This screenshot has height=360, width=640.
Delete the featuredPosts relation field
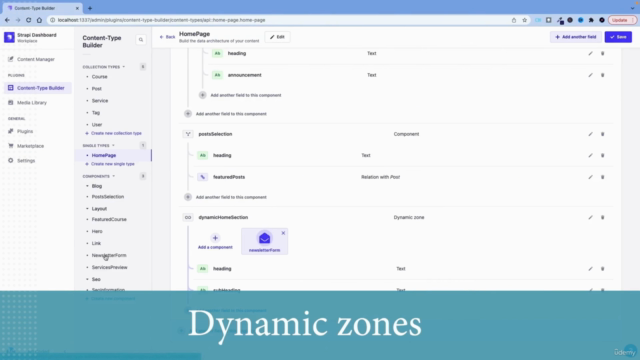click(602, 177)
